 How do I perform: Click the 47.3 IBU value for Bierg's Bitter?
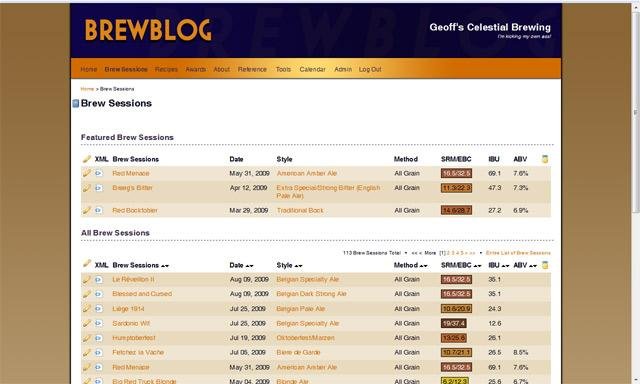(x=495, y=188)
